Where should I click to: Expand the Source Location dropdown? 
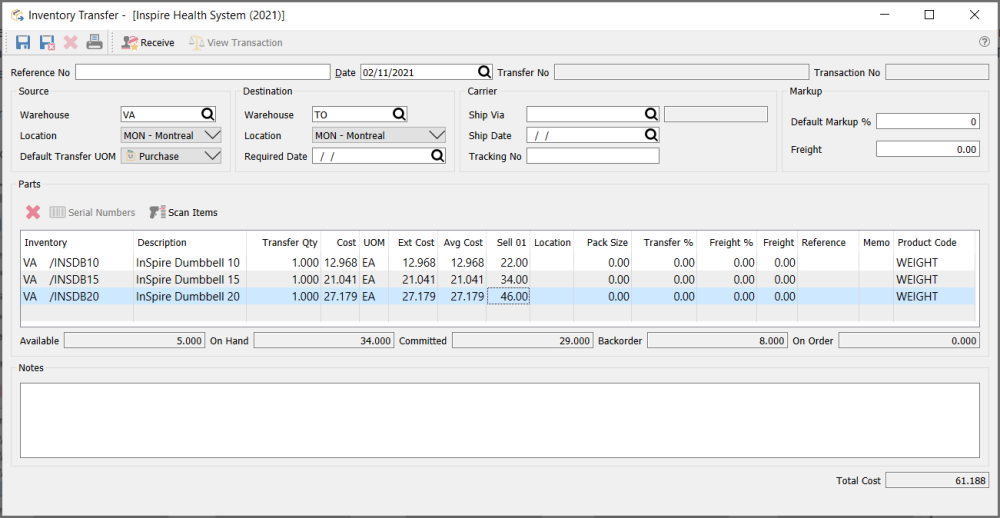[x=211, y=135]
